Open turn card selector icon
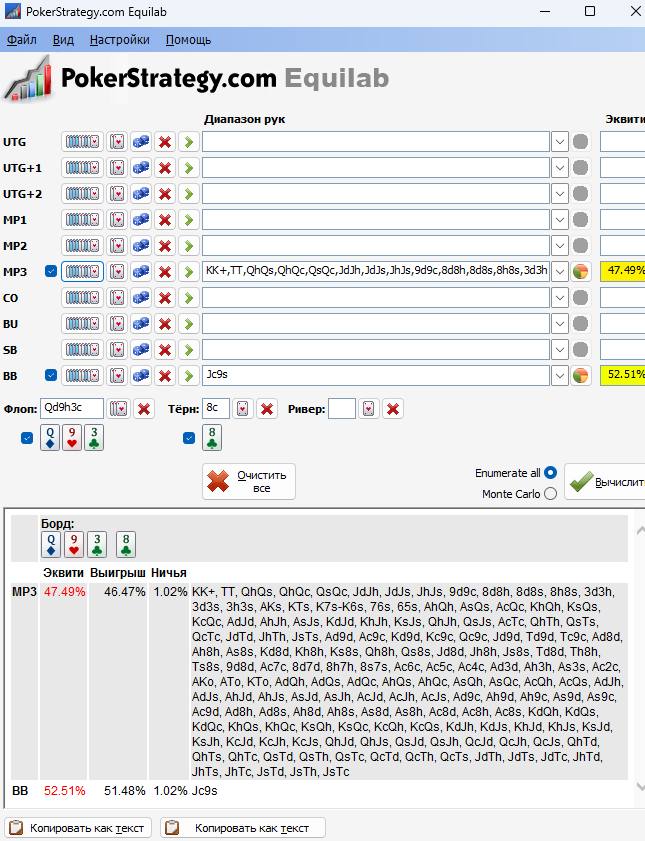 (242, 409)
